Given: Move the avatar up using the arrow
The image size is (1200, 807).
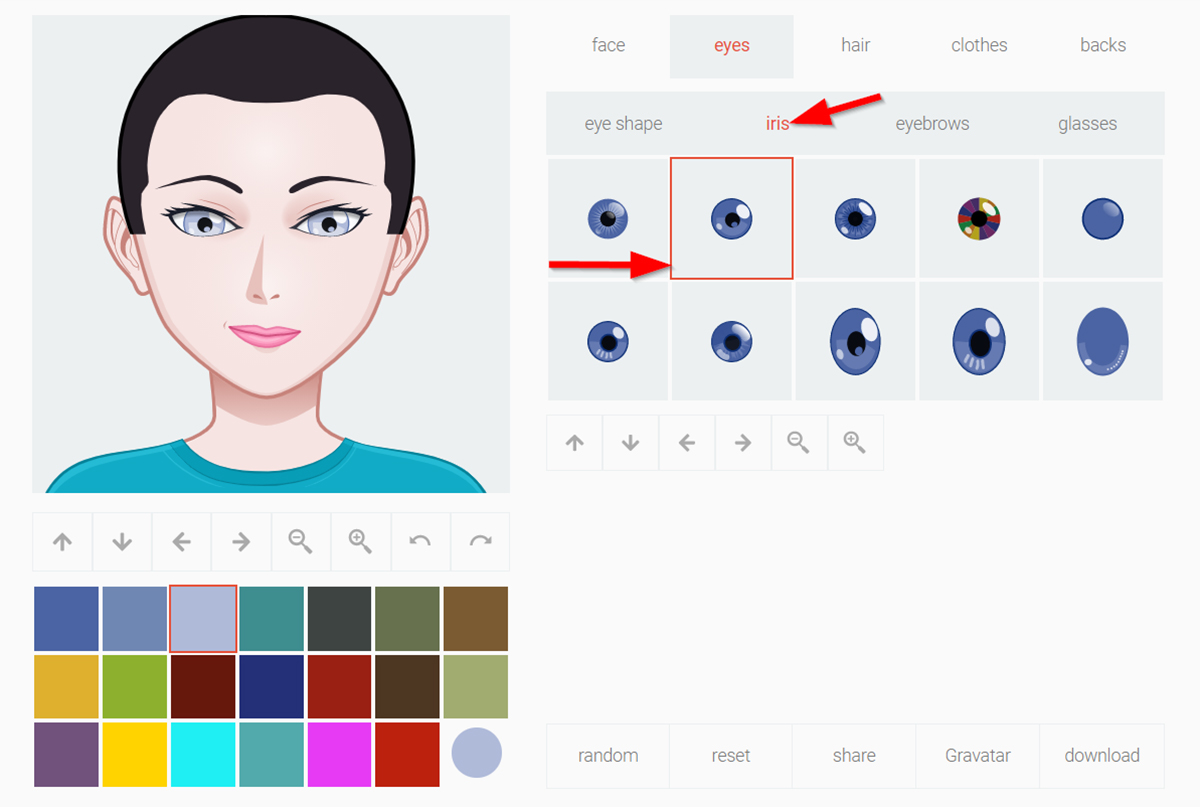Looking at the screenshot, I should click(62, 541).
